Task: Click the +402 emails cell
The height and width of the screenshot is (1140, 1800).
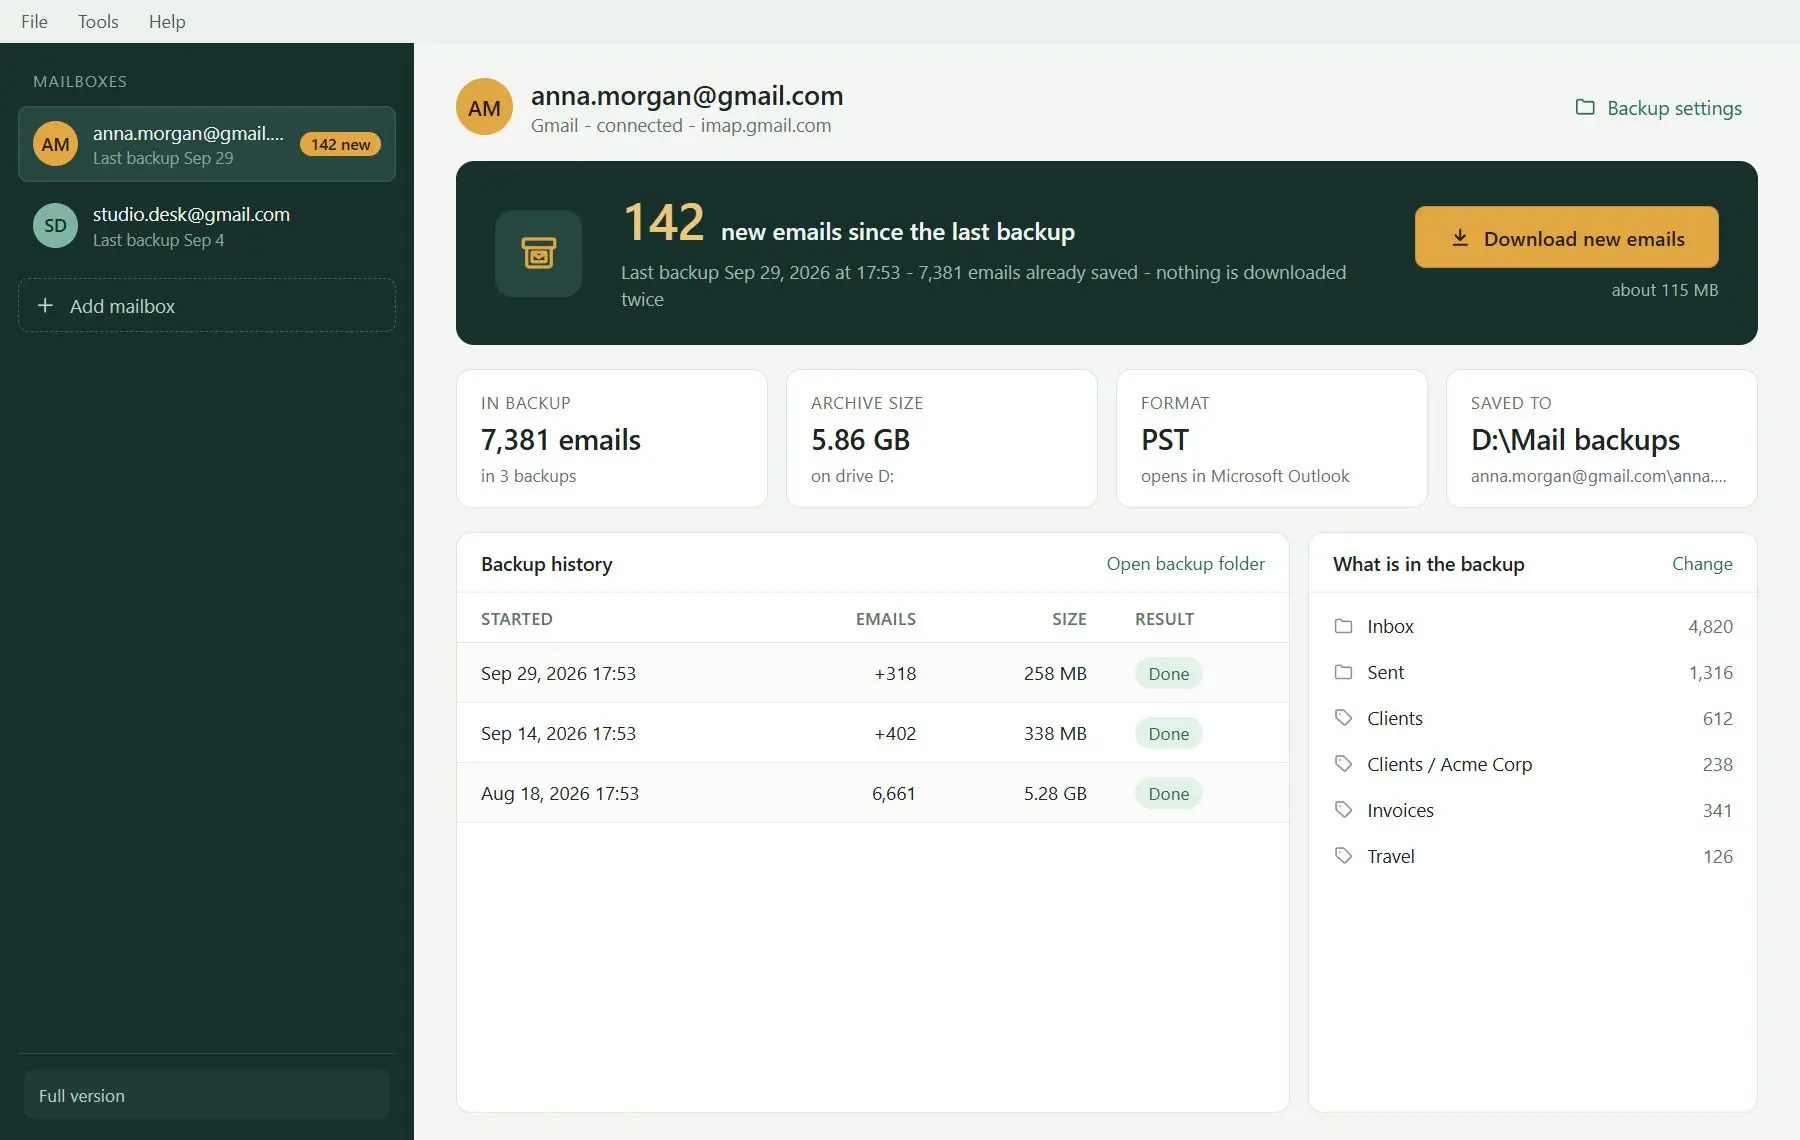Action: click(895, 733)
